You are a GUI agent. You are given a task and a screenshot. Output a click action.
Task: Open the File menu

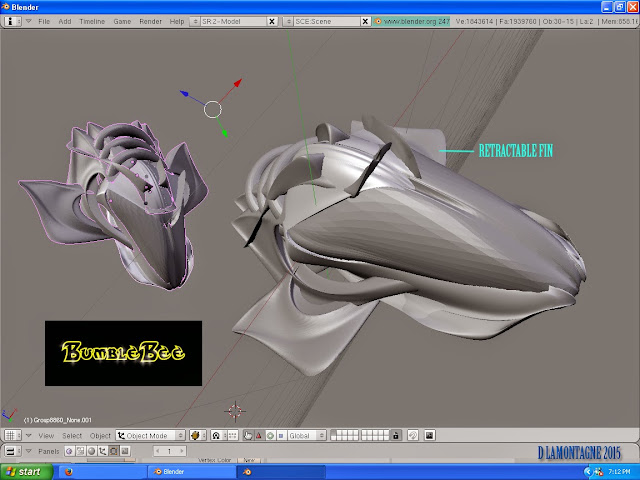[x=44, y=21]
